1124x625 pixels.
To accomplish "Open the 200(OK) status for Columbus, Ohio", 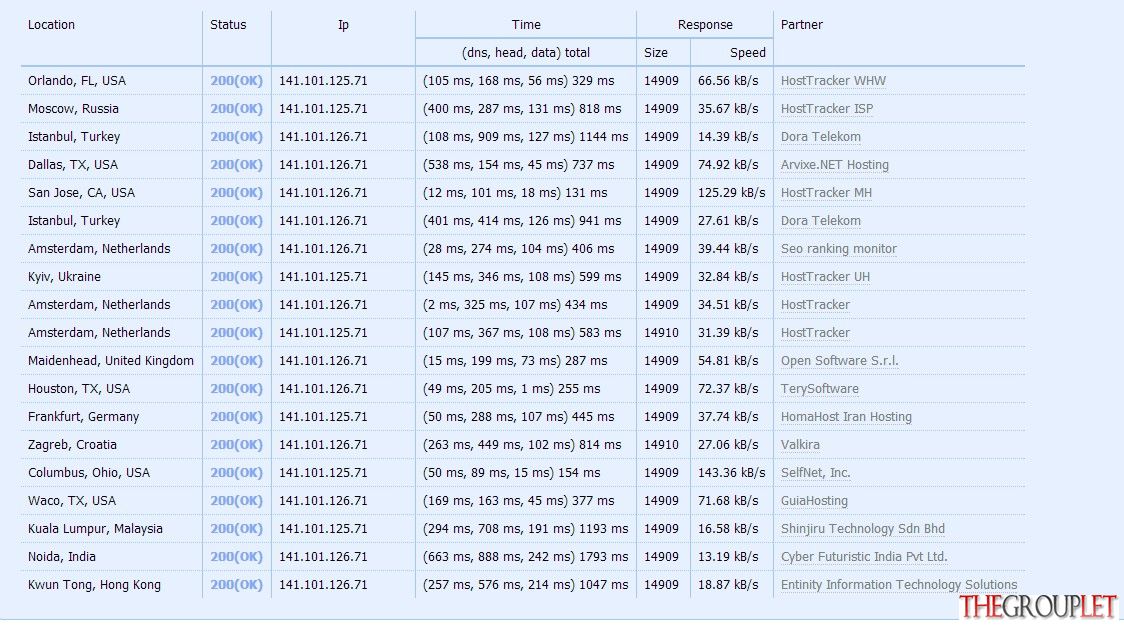I will [237, 472].
